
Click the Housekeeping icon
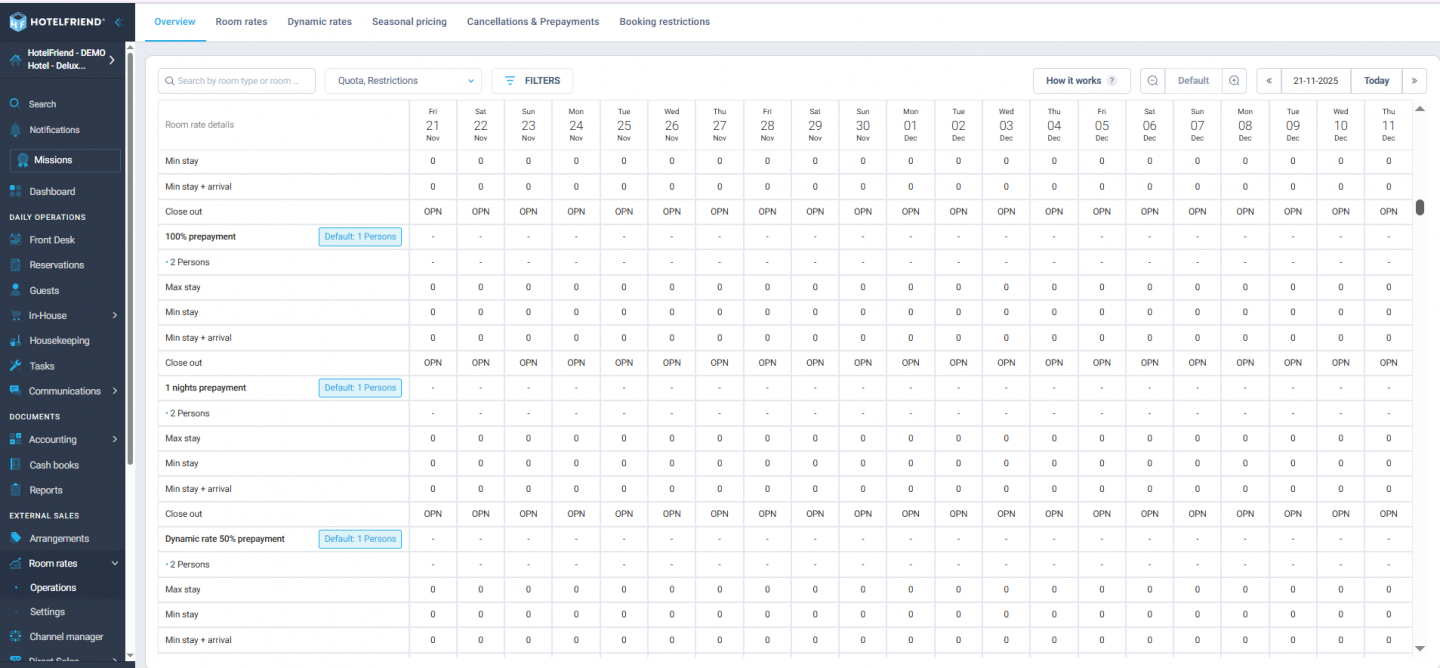point(15,340)
